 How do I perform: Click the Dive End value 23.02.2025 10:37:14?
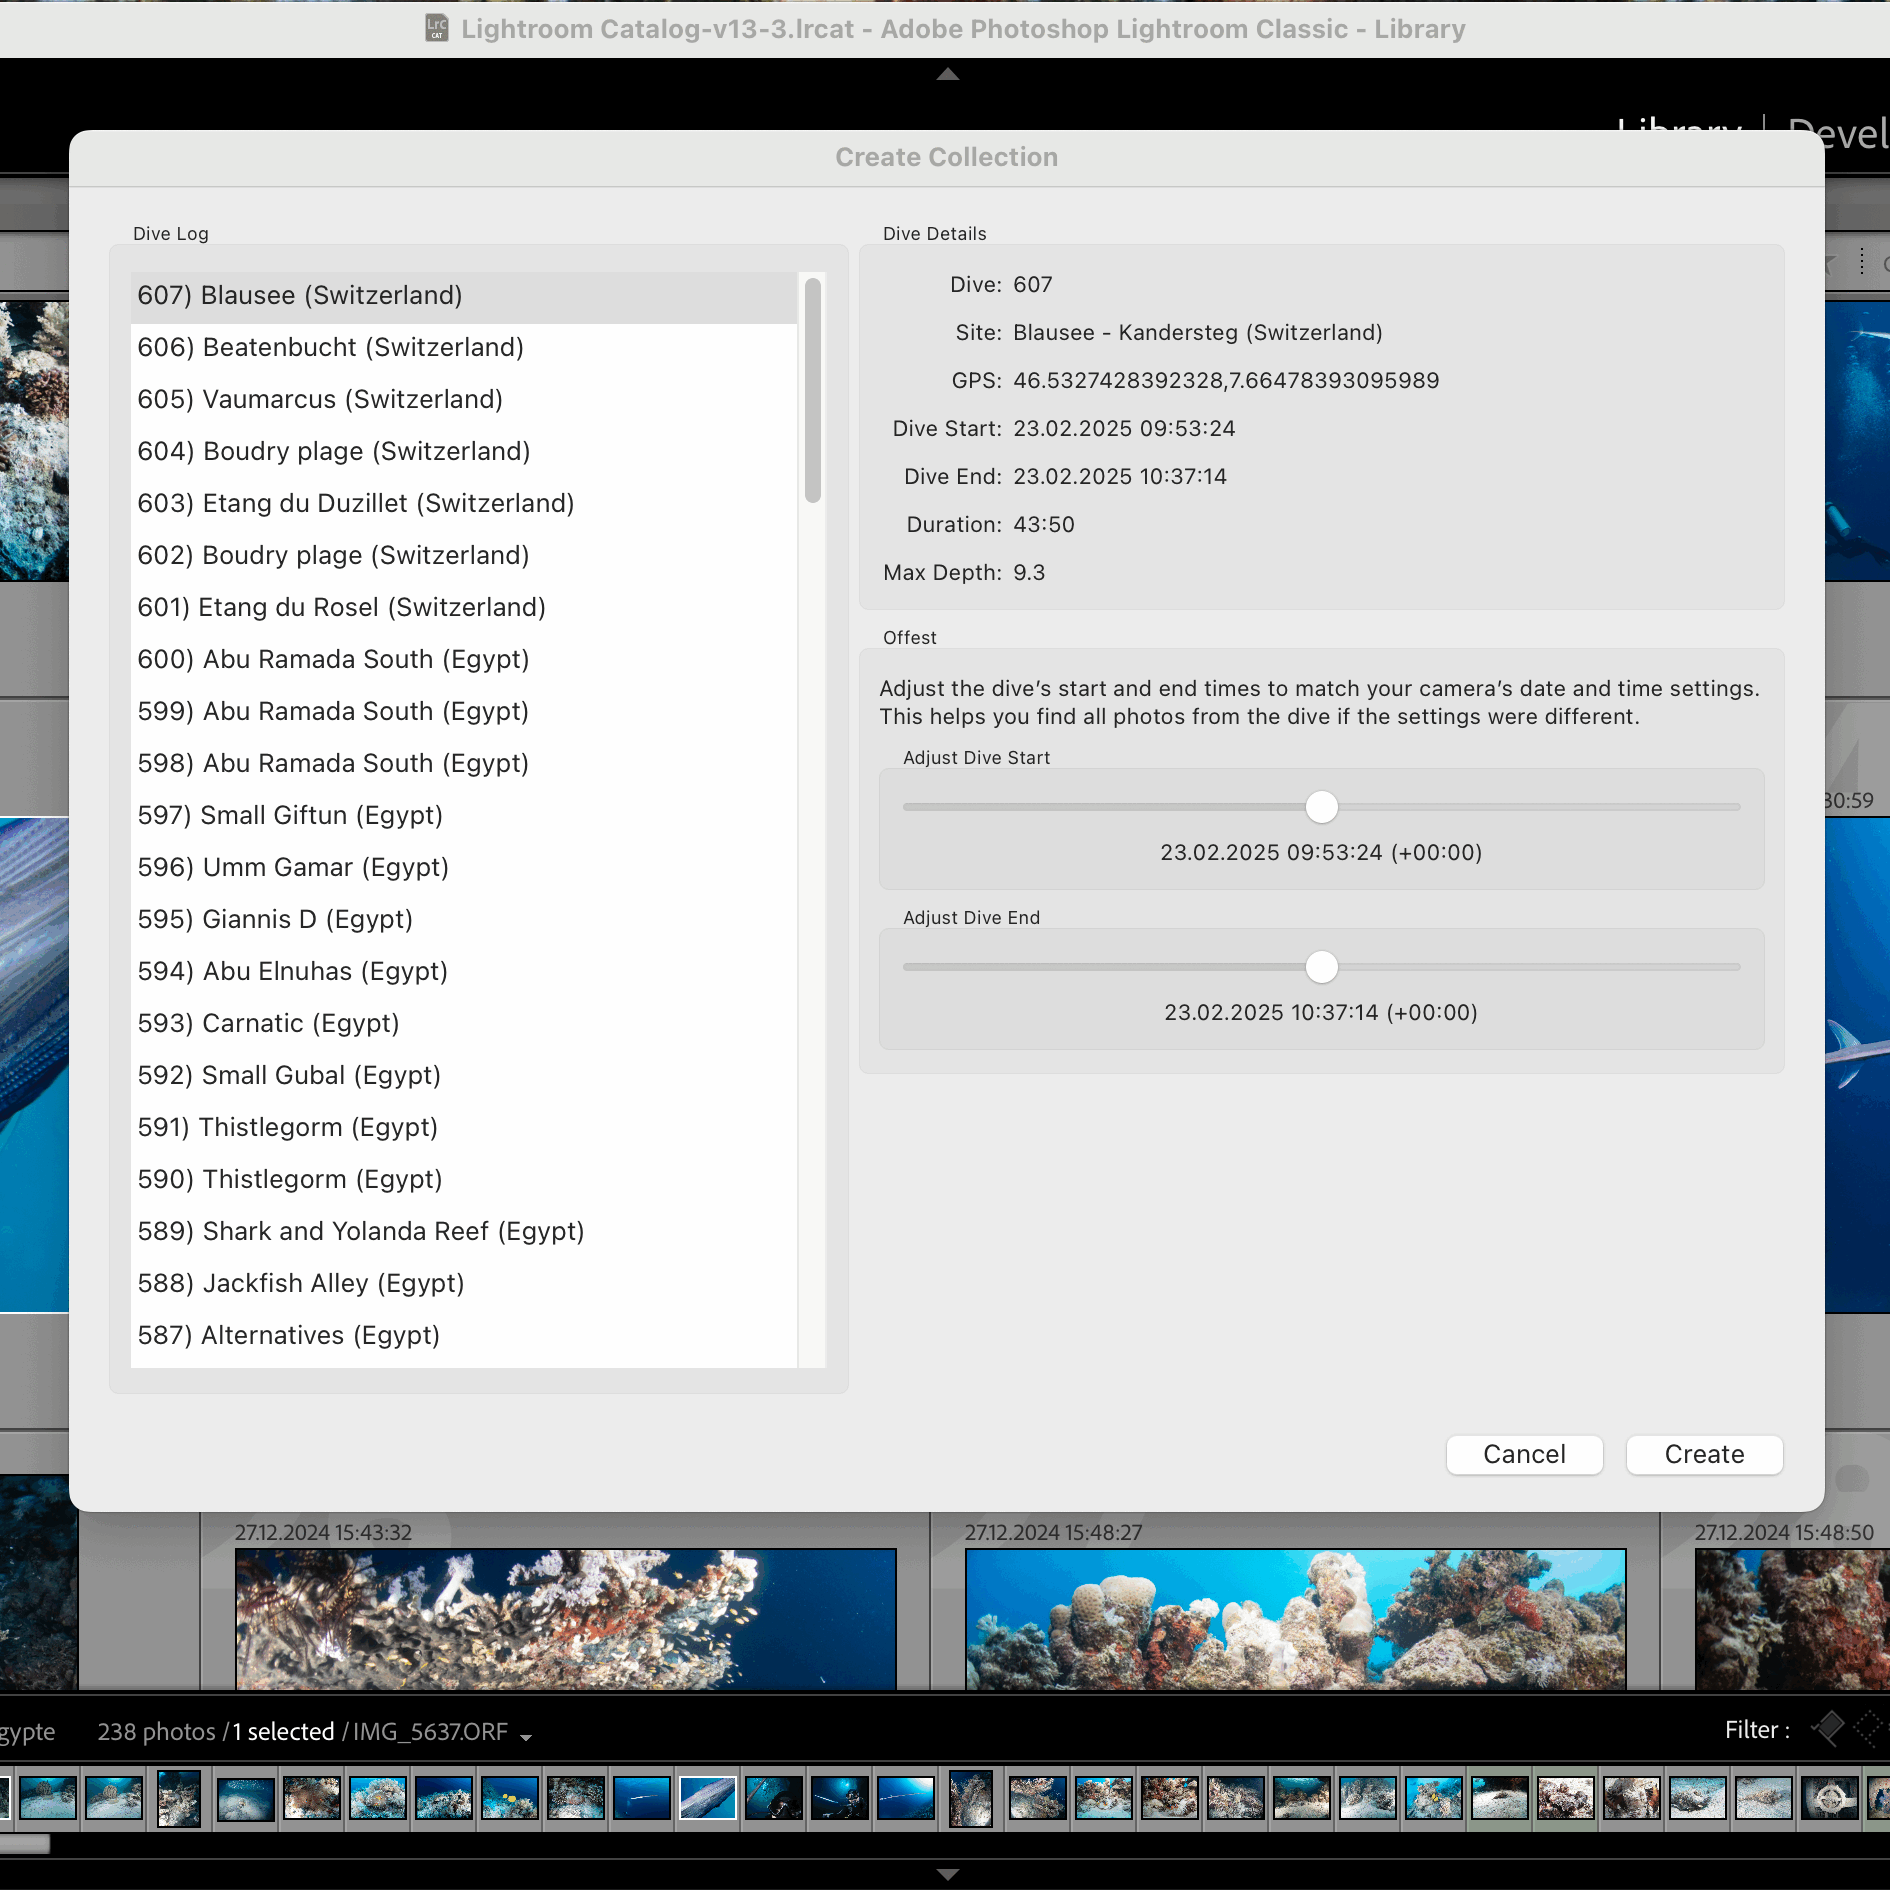pyautogui.click(x=1120, y=477)
